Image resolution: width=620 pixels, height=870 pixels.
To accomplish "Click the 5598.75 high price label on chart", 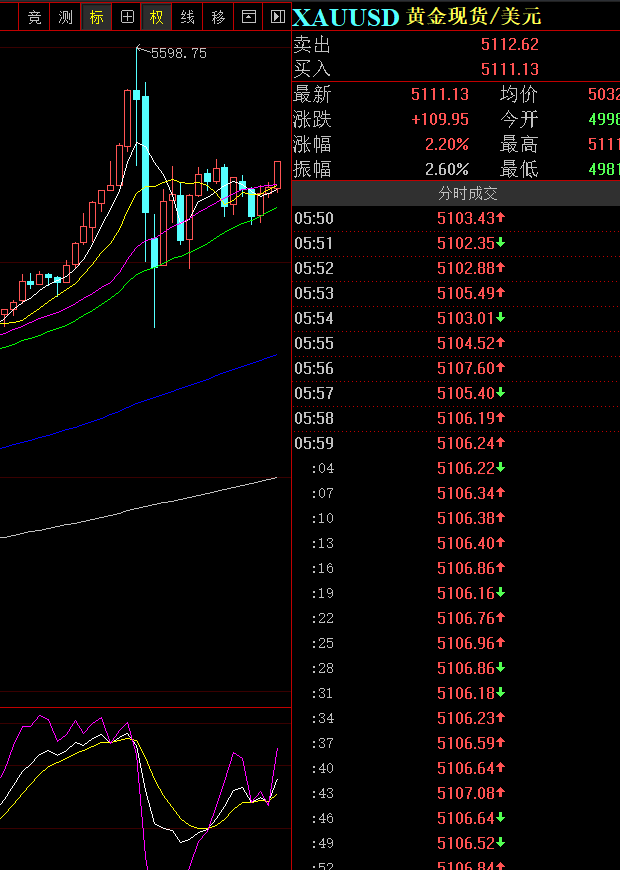I will [178, 53].
